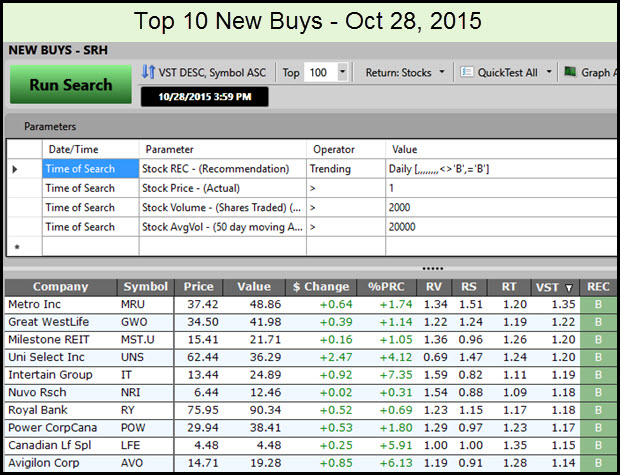The width and height of the screenshot is (620, 475).
Task: Sort by $ Change column header
Action: pyautogui.click(x=321, y=287)
